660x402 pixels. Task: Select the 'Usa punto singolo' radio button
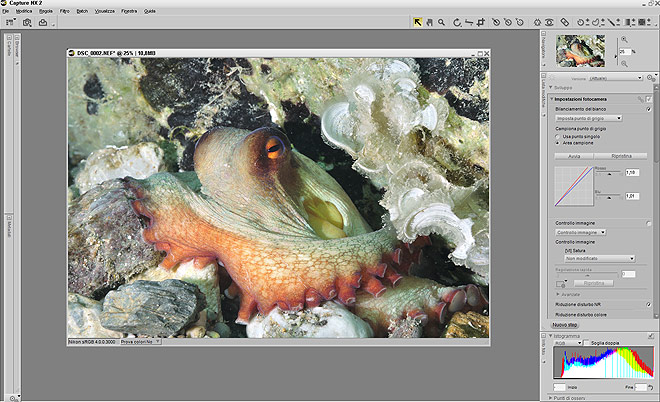558,137
